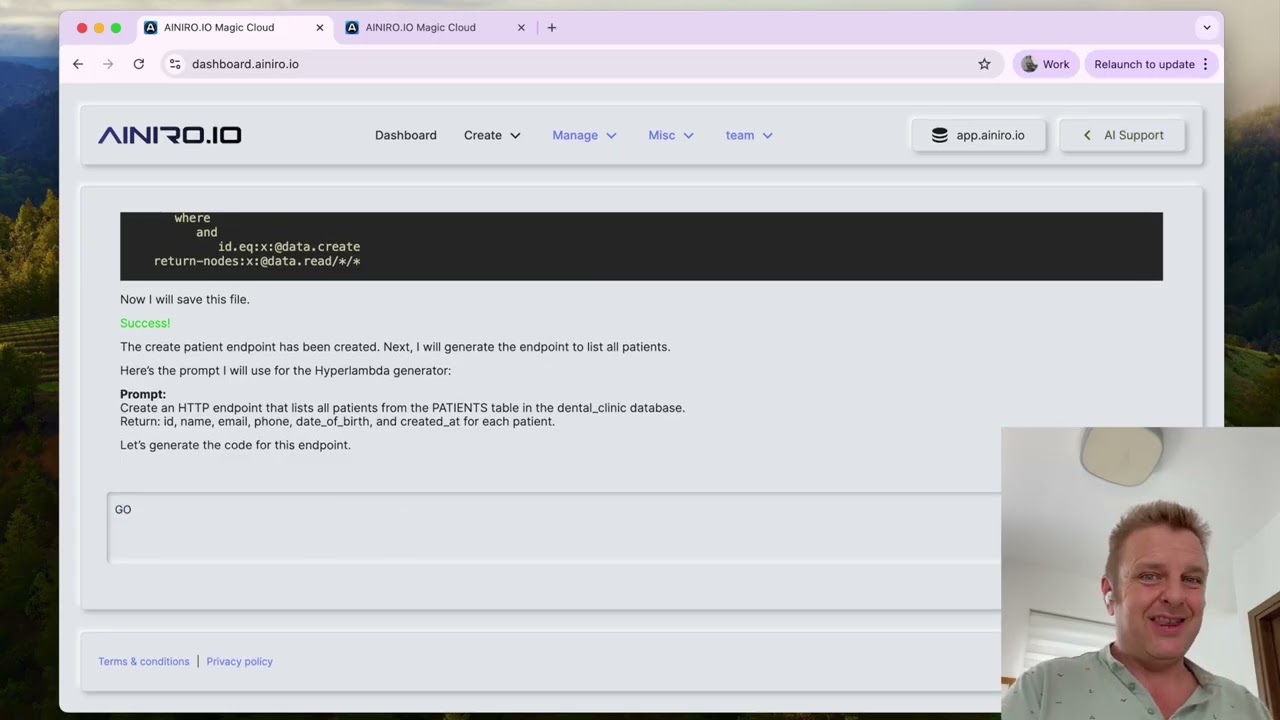Click 'Let's generate the code for this endpoint.'
The image size is (1280, 720).
coord(235,445)
